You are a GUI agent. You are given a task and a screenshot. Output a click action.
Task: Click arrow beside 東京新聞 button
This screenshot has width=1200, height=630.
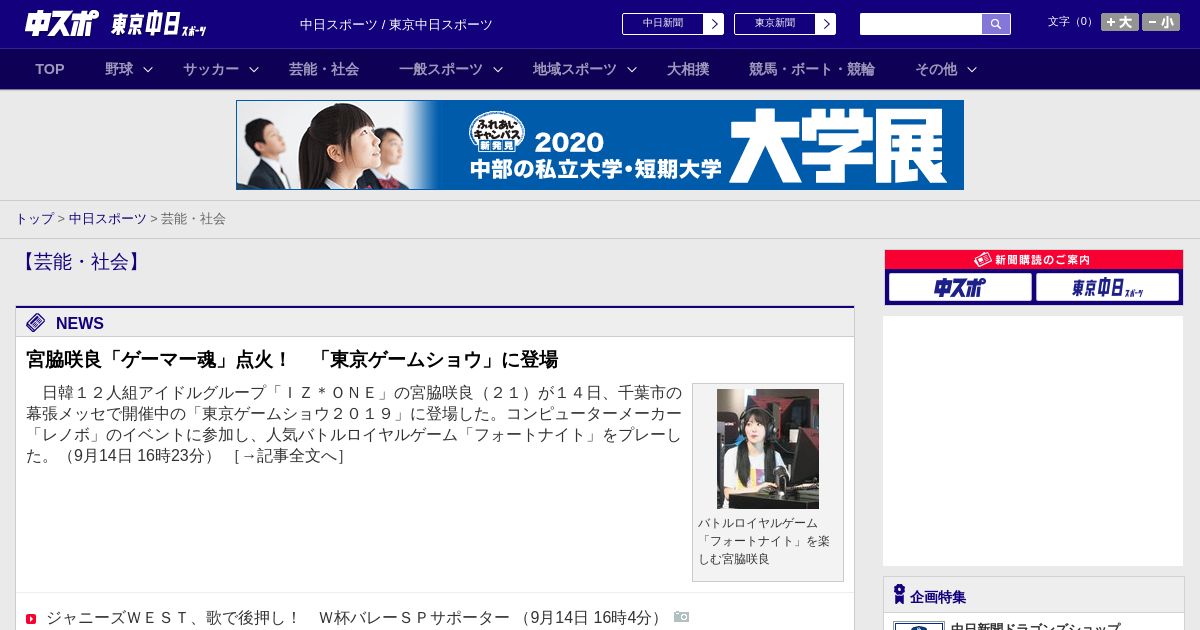click(826, 24)
